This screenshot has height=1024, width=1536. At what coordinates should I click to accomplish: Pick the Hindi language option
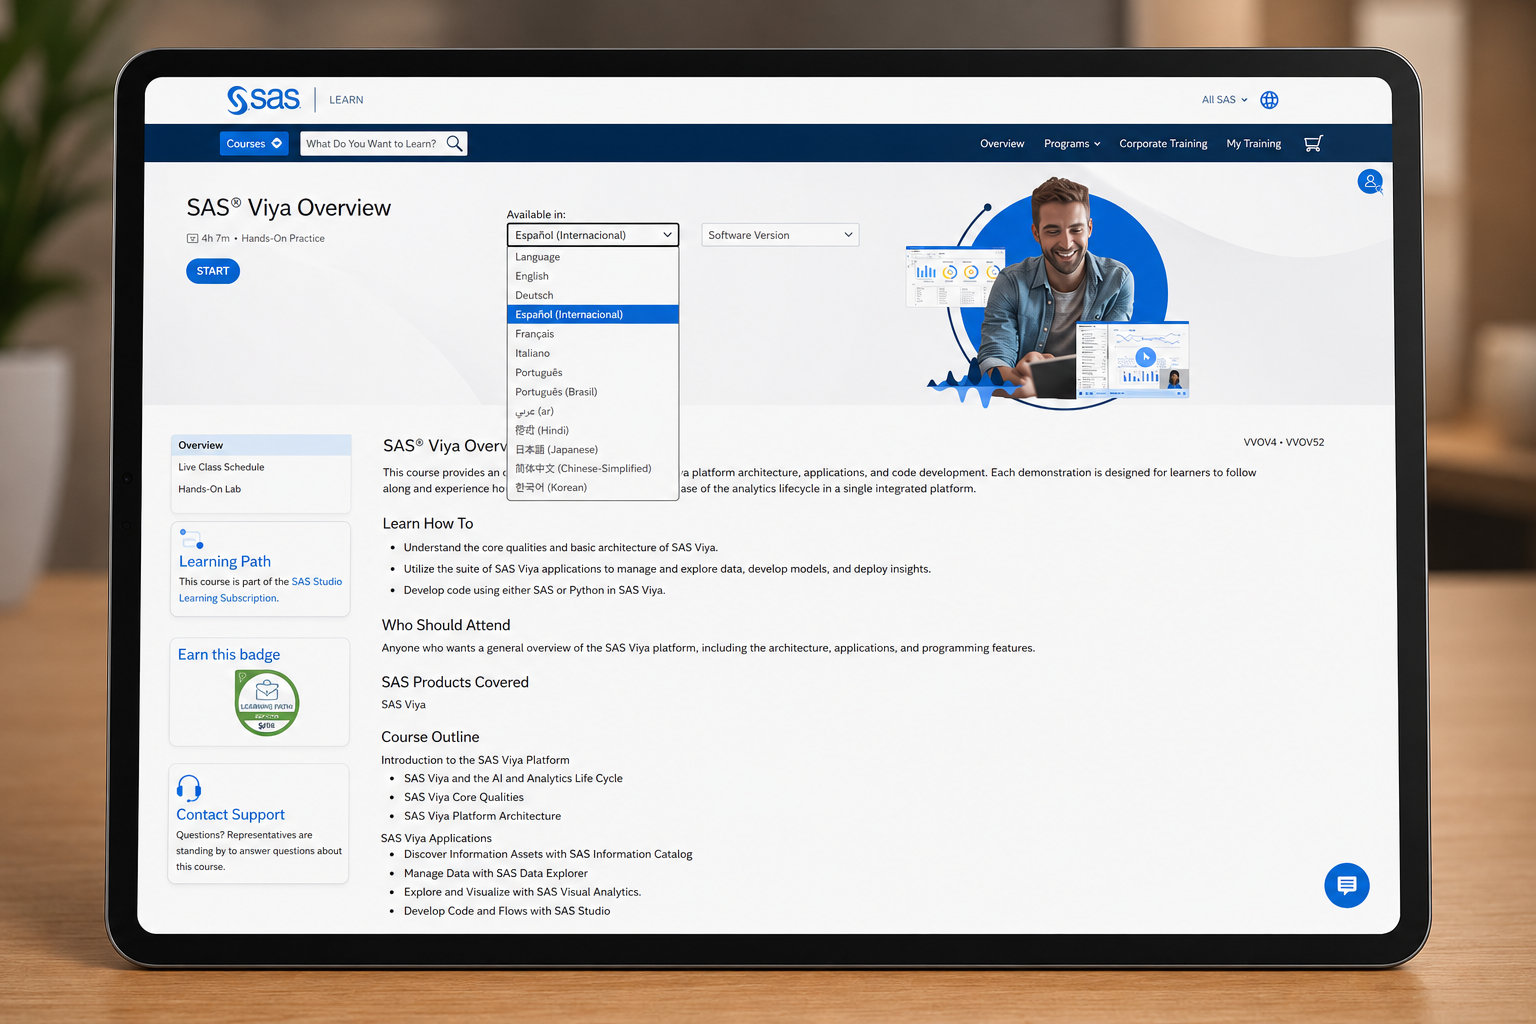tap(593, 430)
